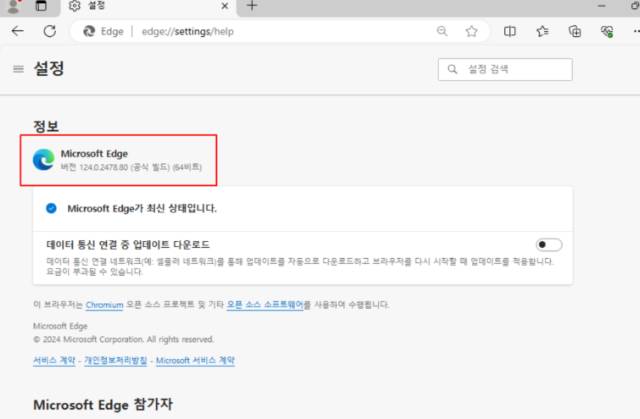The width and height of the screenshot is (640, 419).
Task: Click the 설정 검색 search field
Action: tap(505, 69)
